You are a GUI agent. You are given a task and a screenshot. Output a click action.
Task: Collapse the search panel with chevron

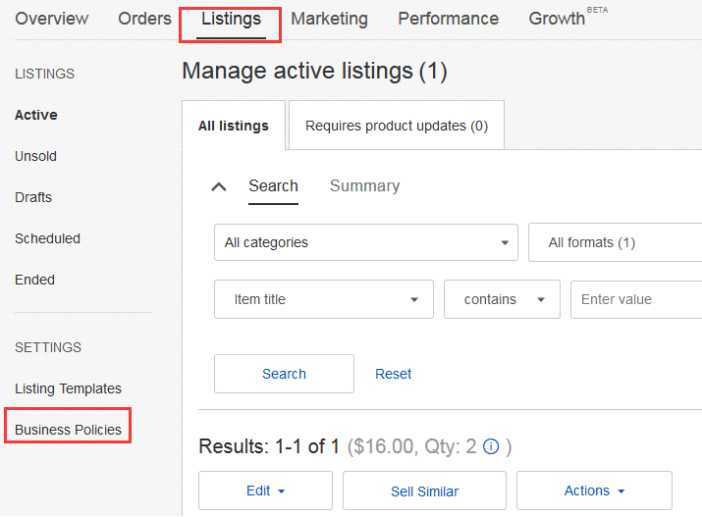pos(218,187)
